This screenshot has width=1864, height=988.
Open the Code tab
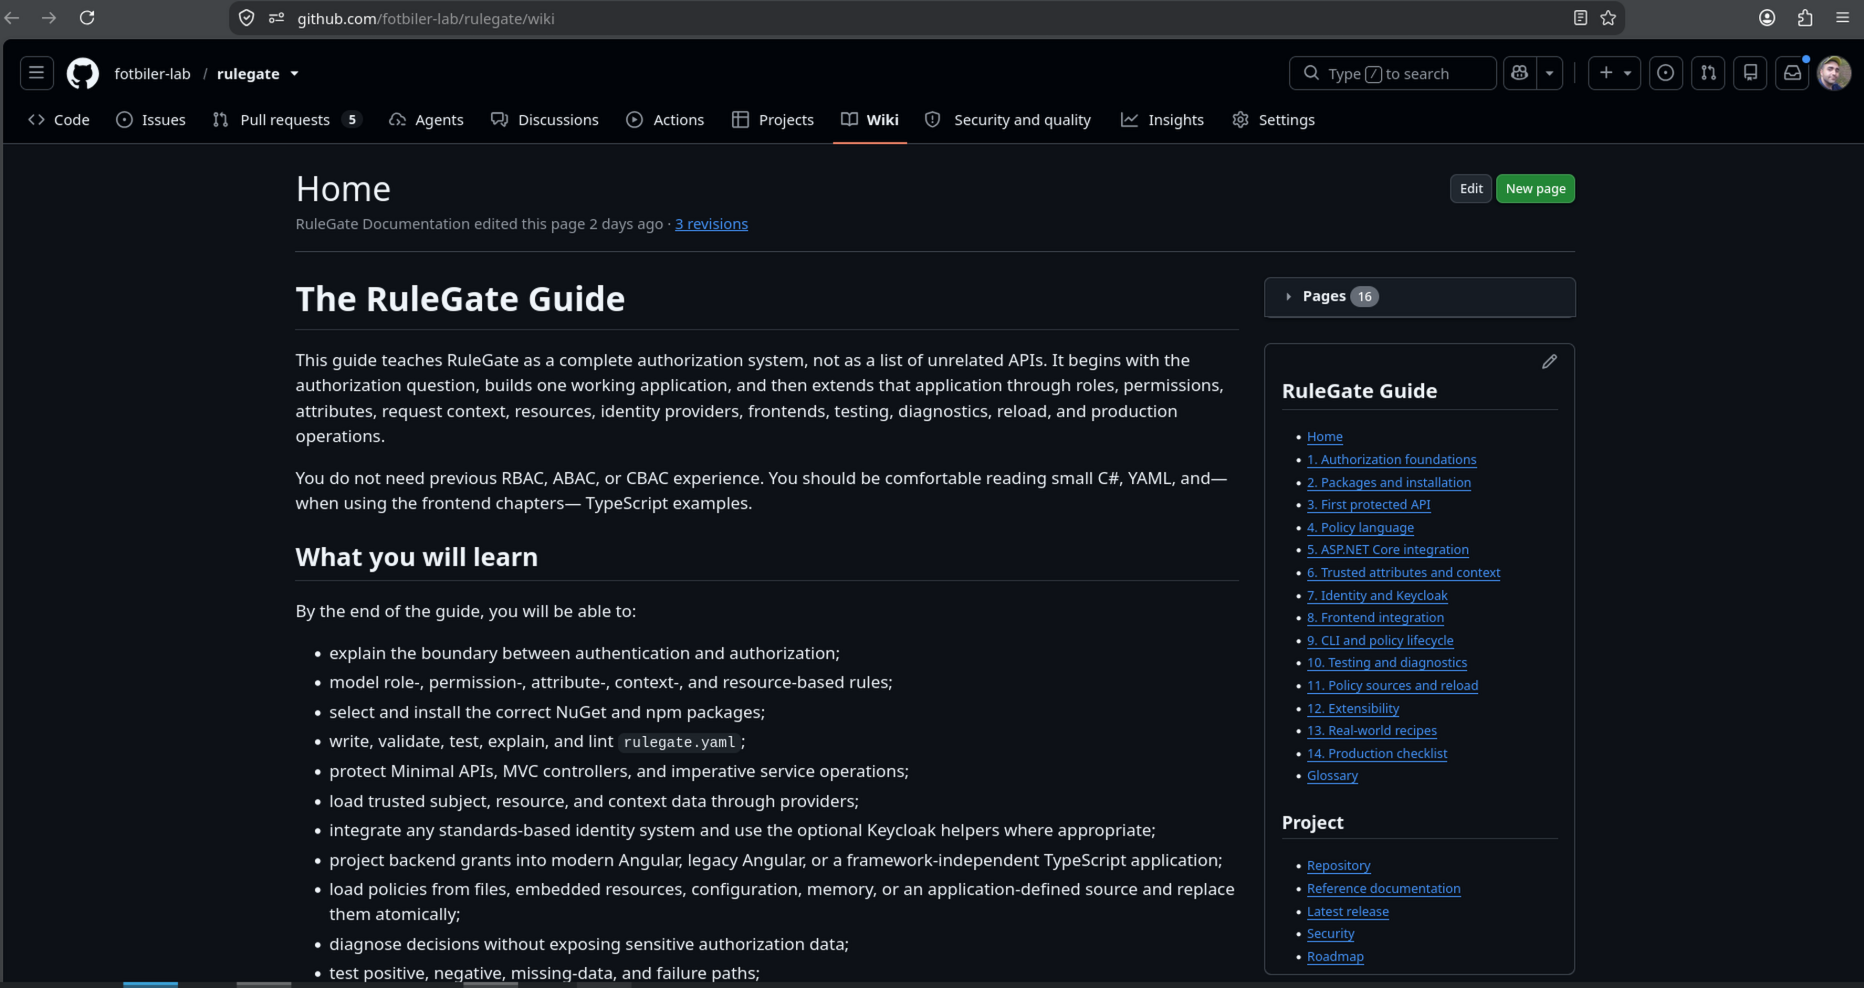[59, 120]
